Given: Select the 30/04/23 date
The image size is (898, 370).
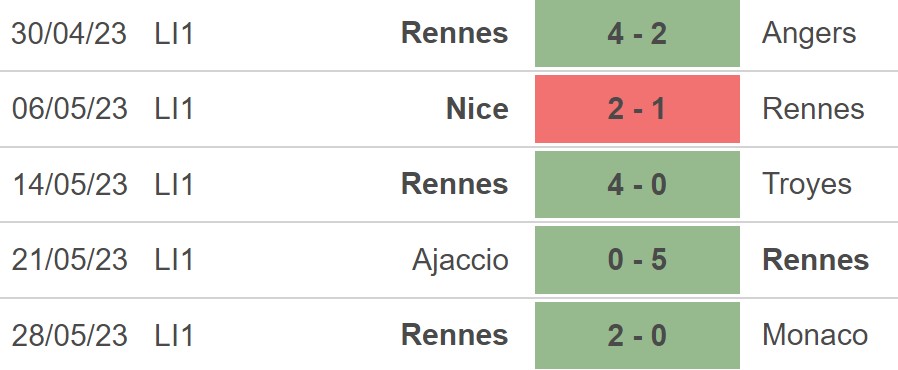Looking at the screenshot, I should (69, 33).
